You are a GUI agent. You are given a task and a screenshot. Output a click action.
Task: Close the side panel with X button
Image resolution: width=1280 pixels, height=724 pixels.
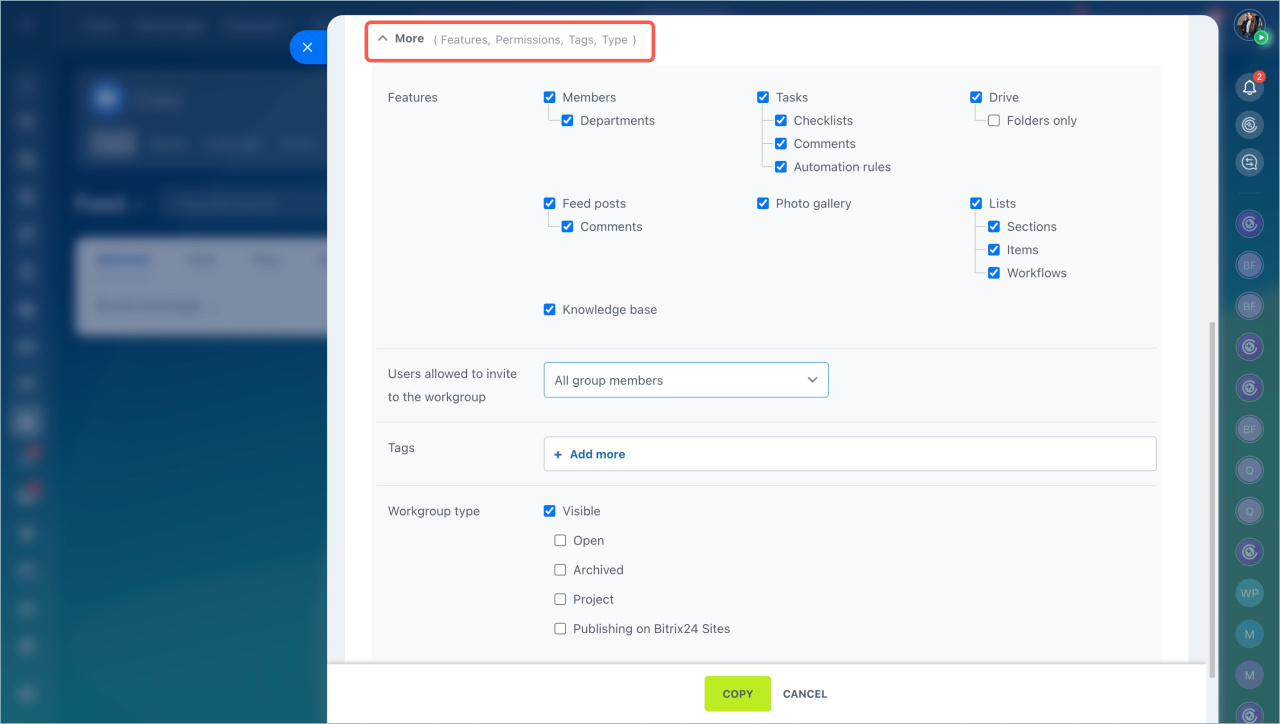307,47
